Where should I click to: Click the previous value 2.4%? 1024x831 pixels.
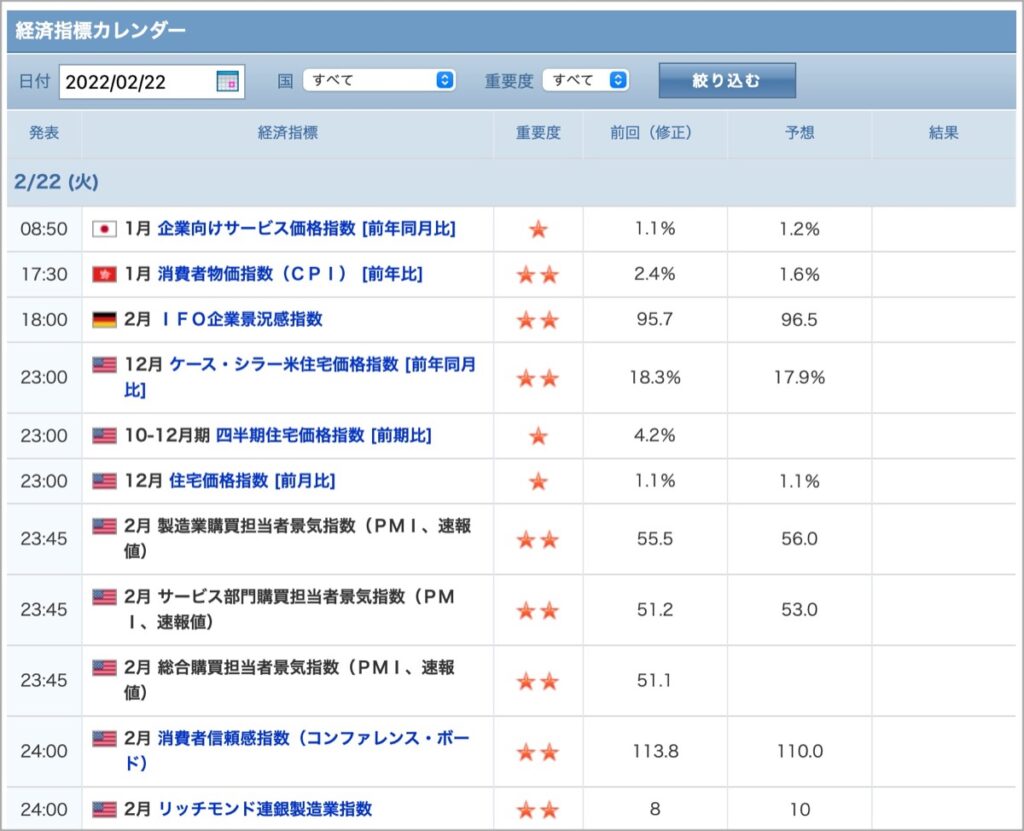(x=655, y=274)
